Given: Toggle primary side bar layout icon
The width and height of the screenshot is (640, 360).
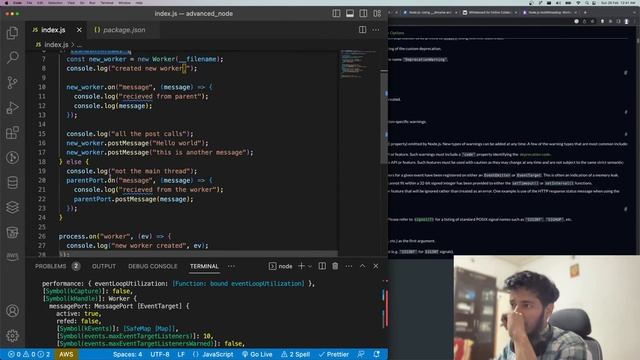Looking at the screenshot, I should pos(336,13).
